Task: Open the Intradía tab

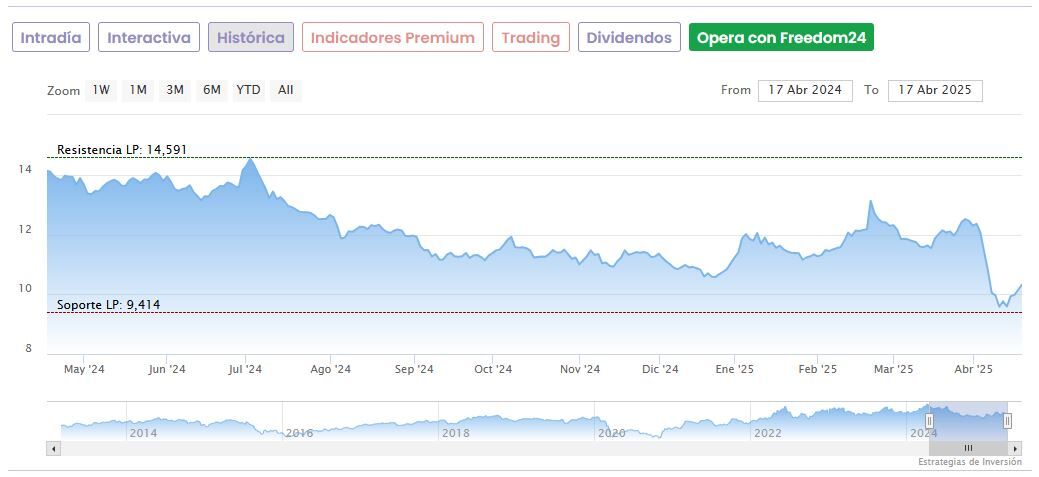Action: pyautogui.click(x=51, y=38)
